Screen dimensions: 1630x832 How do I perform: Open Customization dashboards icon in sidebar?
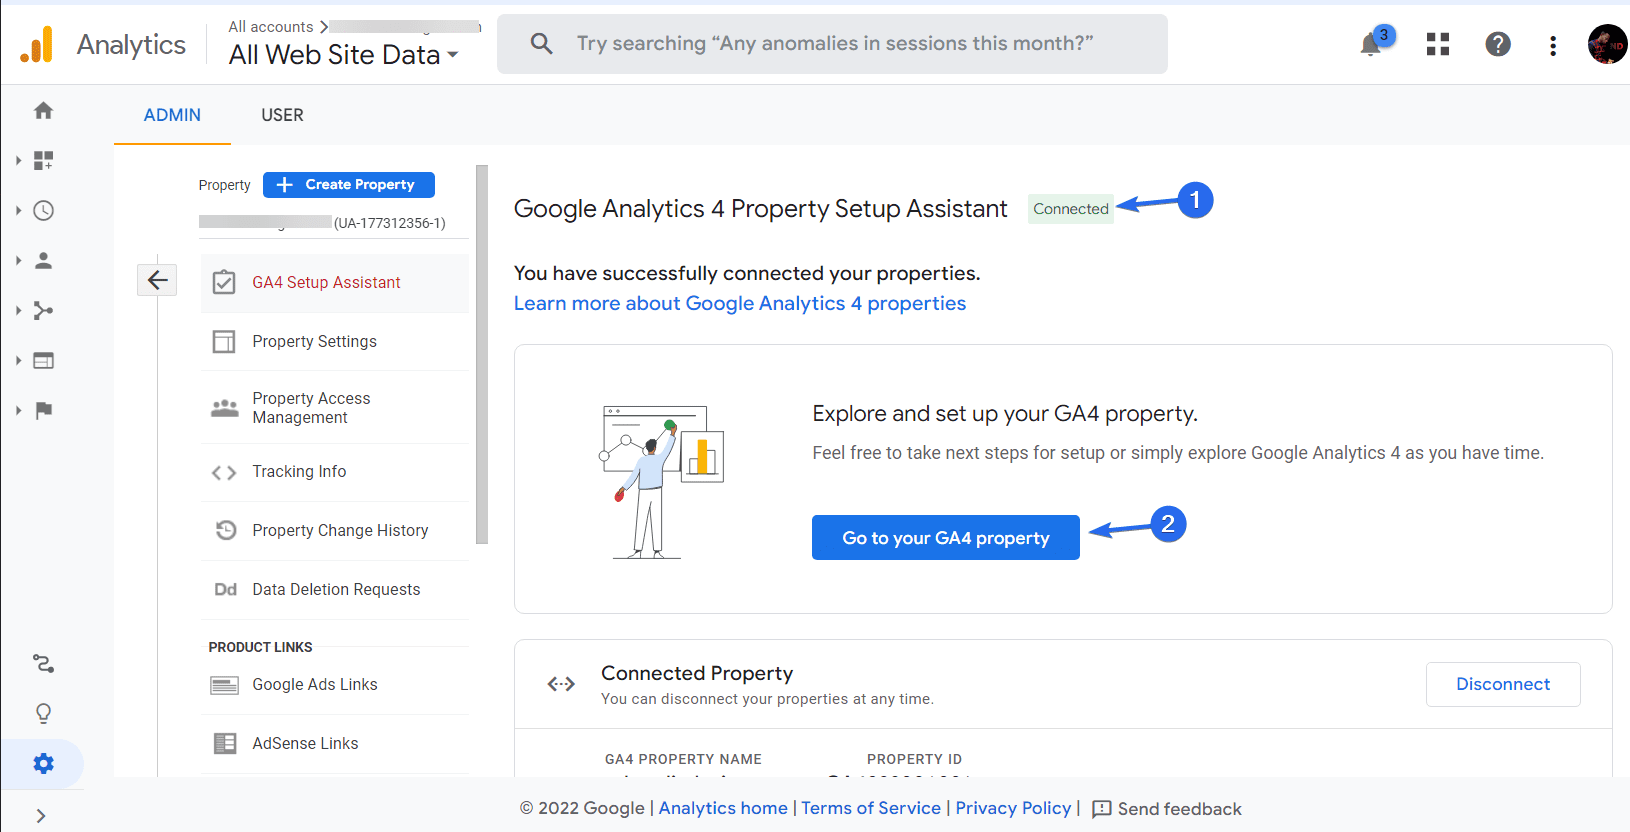43,160
